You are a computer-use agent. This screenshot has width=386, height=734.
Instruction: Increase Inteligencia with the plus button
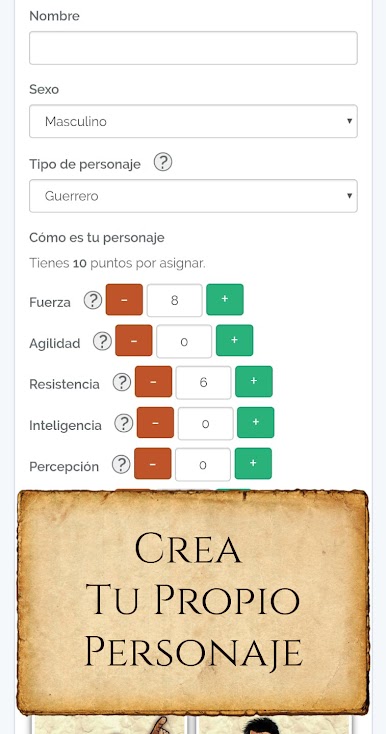[256, 423]
